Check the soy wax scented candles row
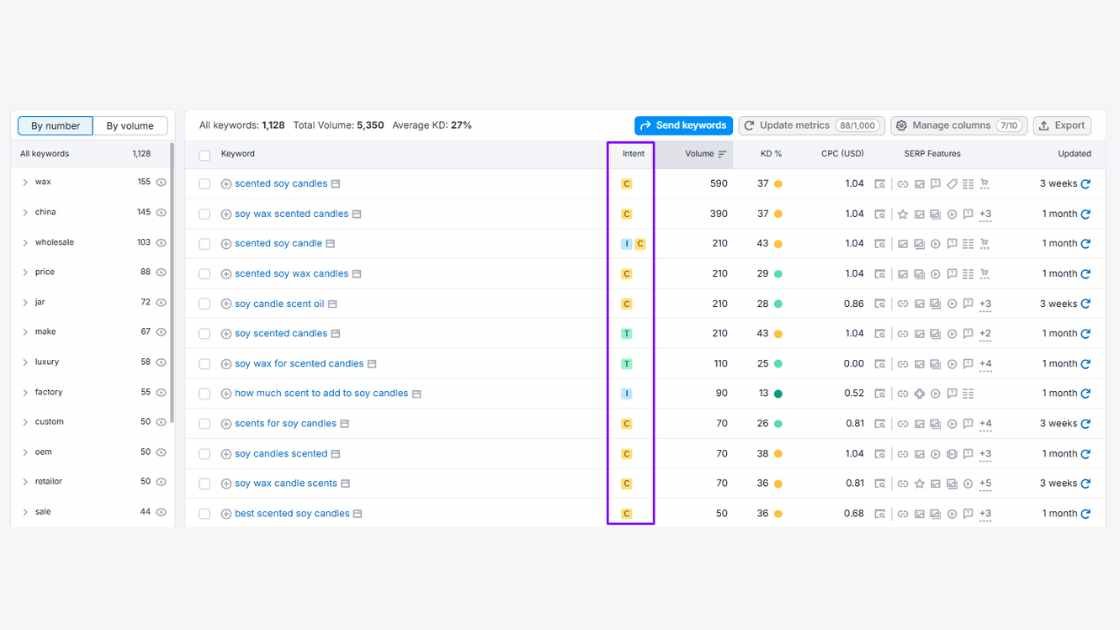Viewport: 1120px width, 630px height. [205, 214]
